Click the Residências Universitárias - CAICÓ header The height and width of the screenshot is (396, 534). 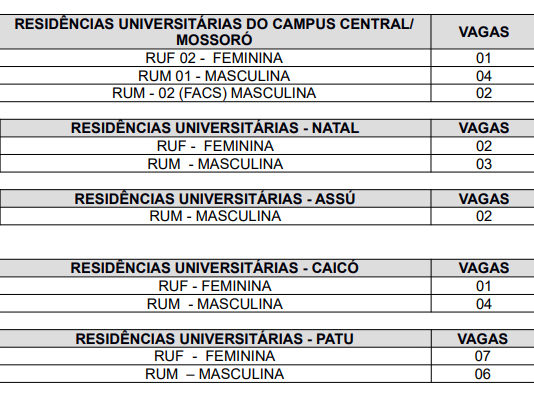click(x=215, y=268)
